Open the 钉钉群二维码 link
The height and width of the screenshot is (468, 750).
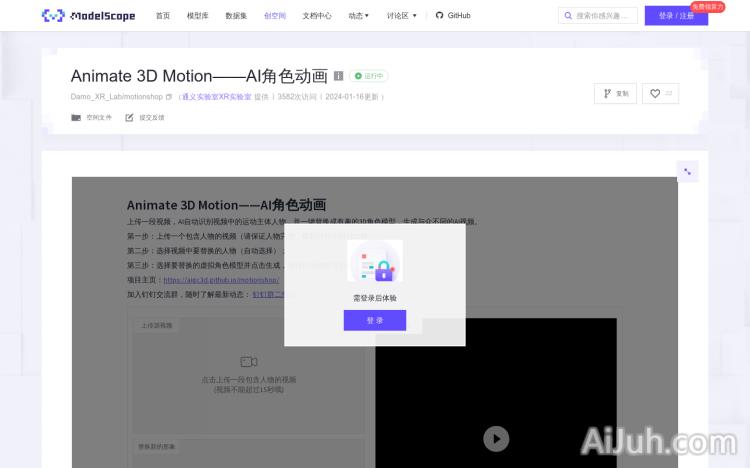[x=269, y=294]
